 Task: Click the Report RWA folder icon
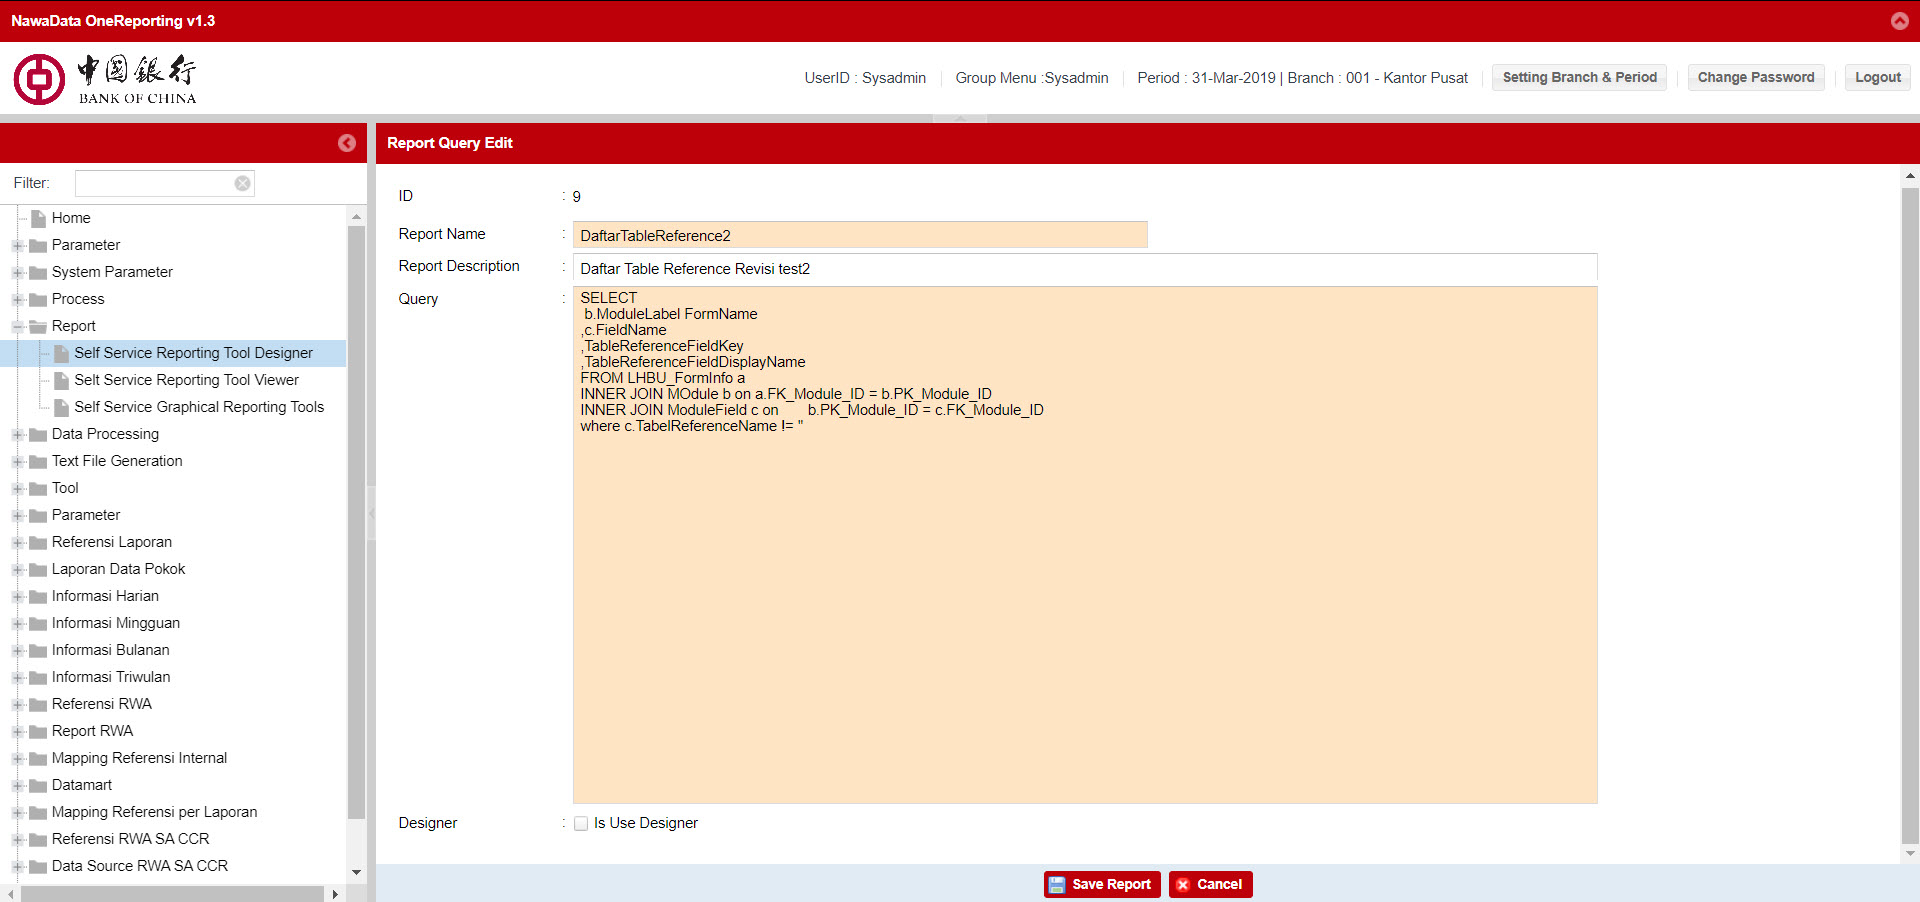click(x=39, y=731)
